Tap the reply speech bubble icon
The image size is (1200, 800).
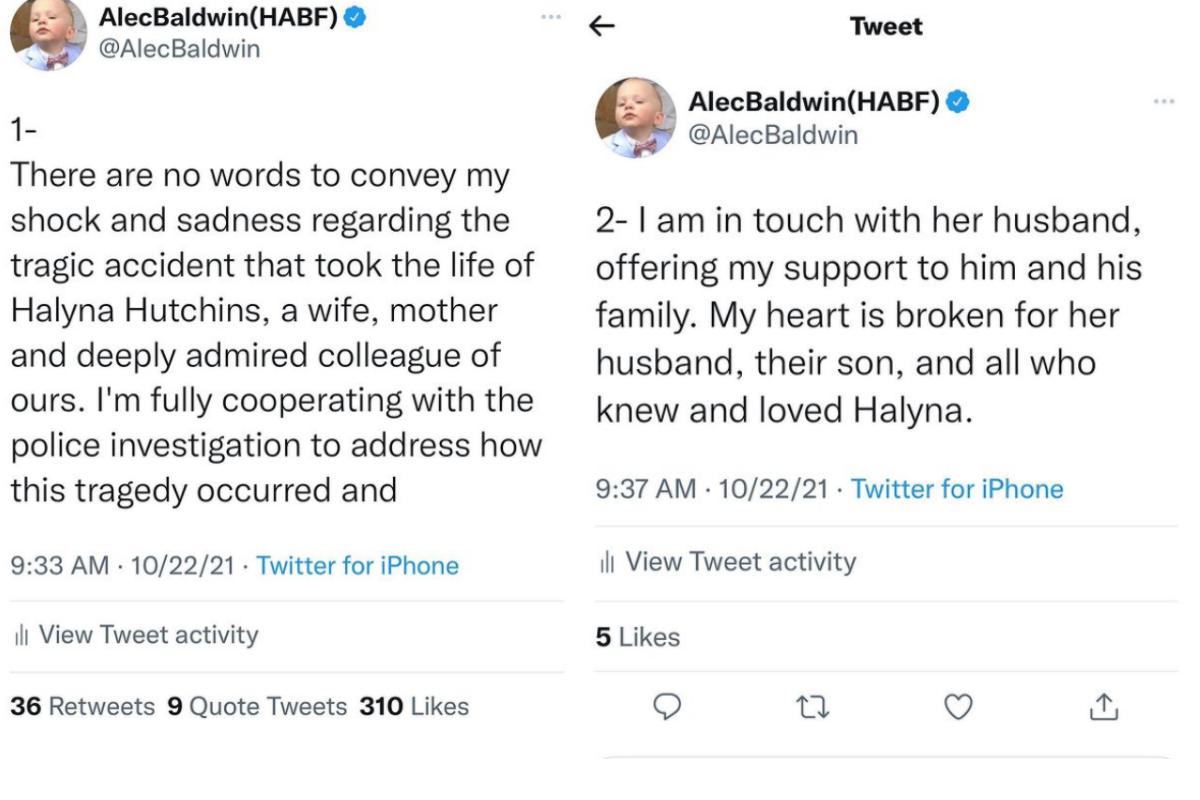667,707
